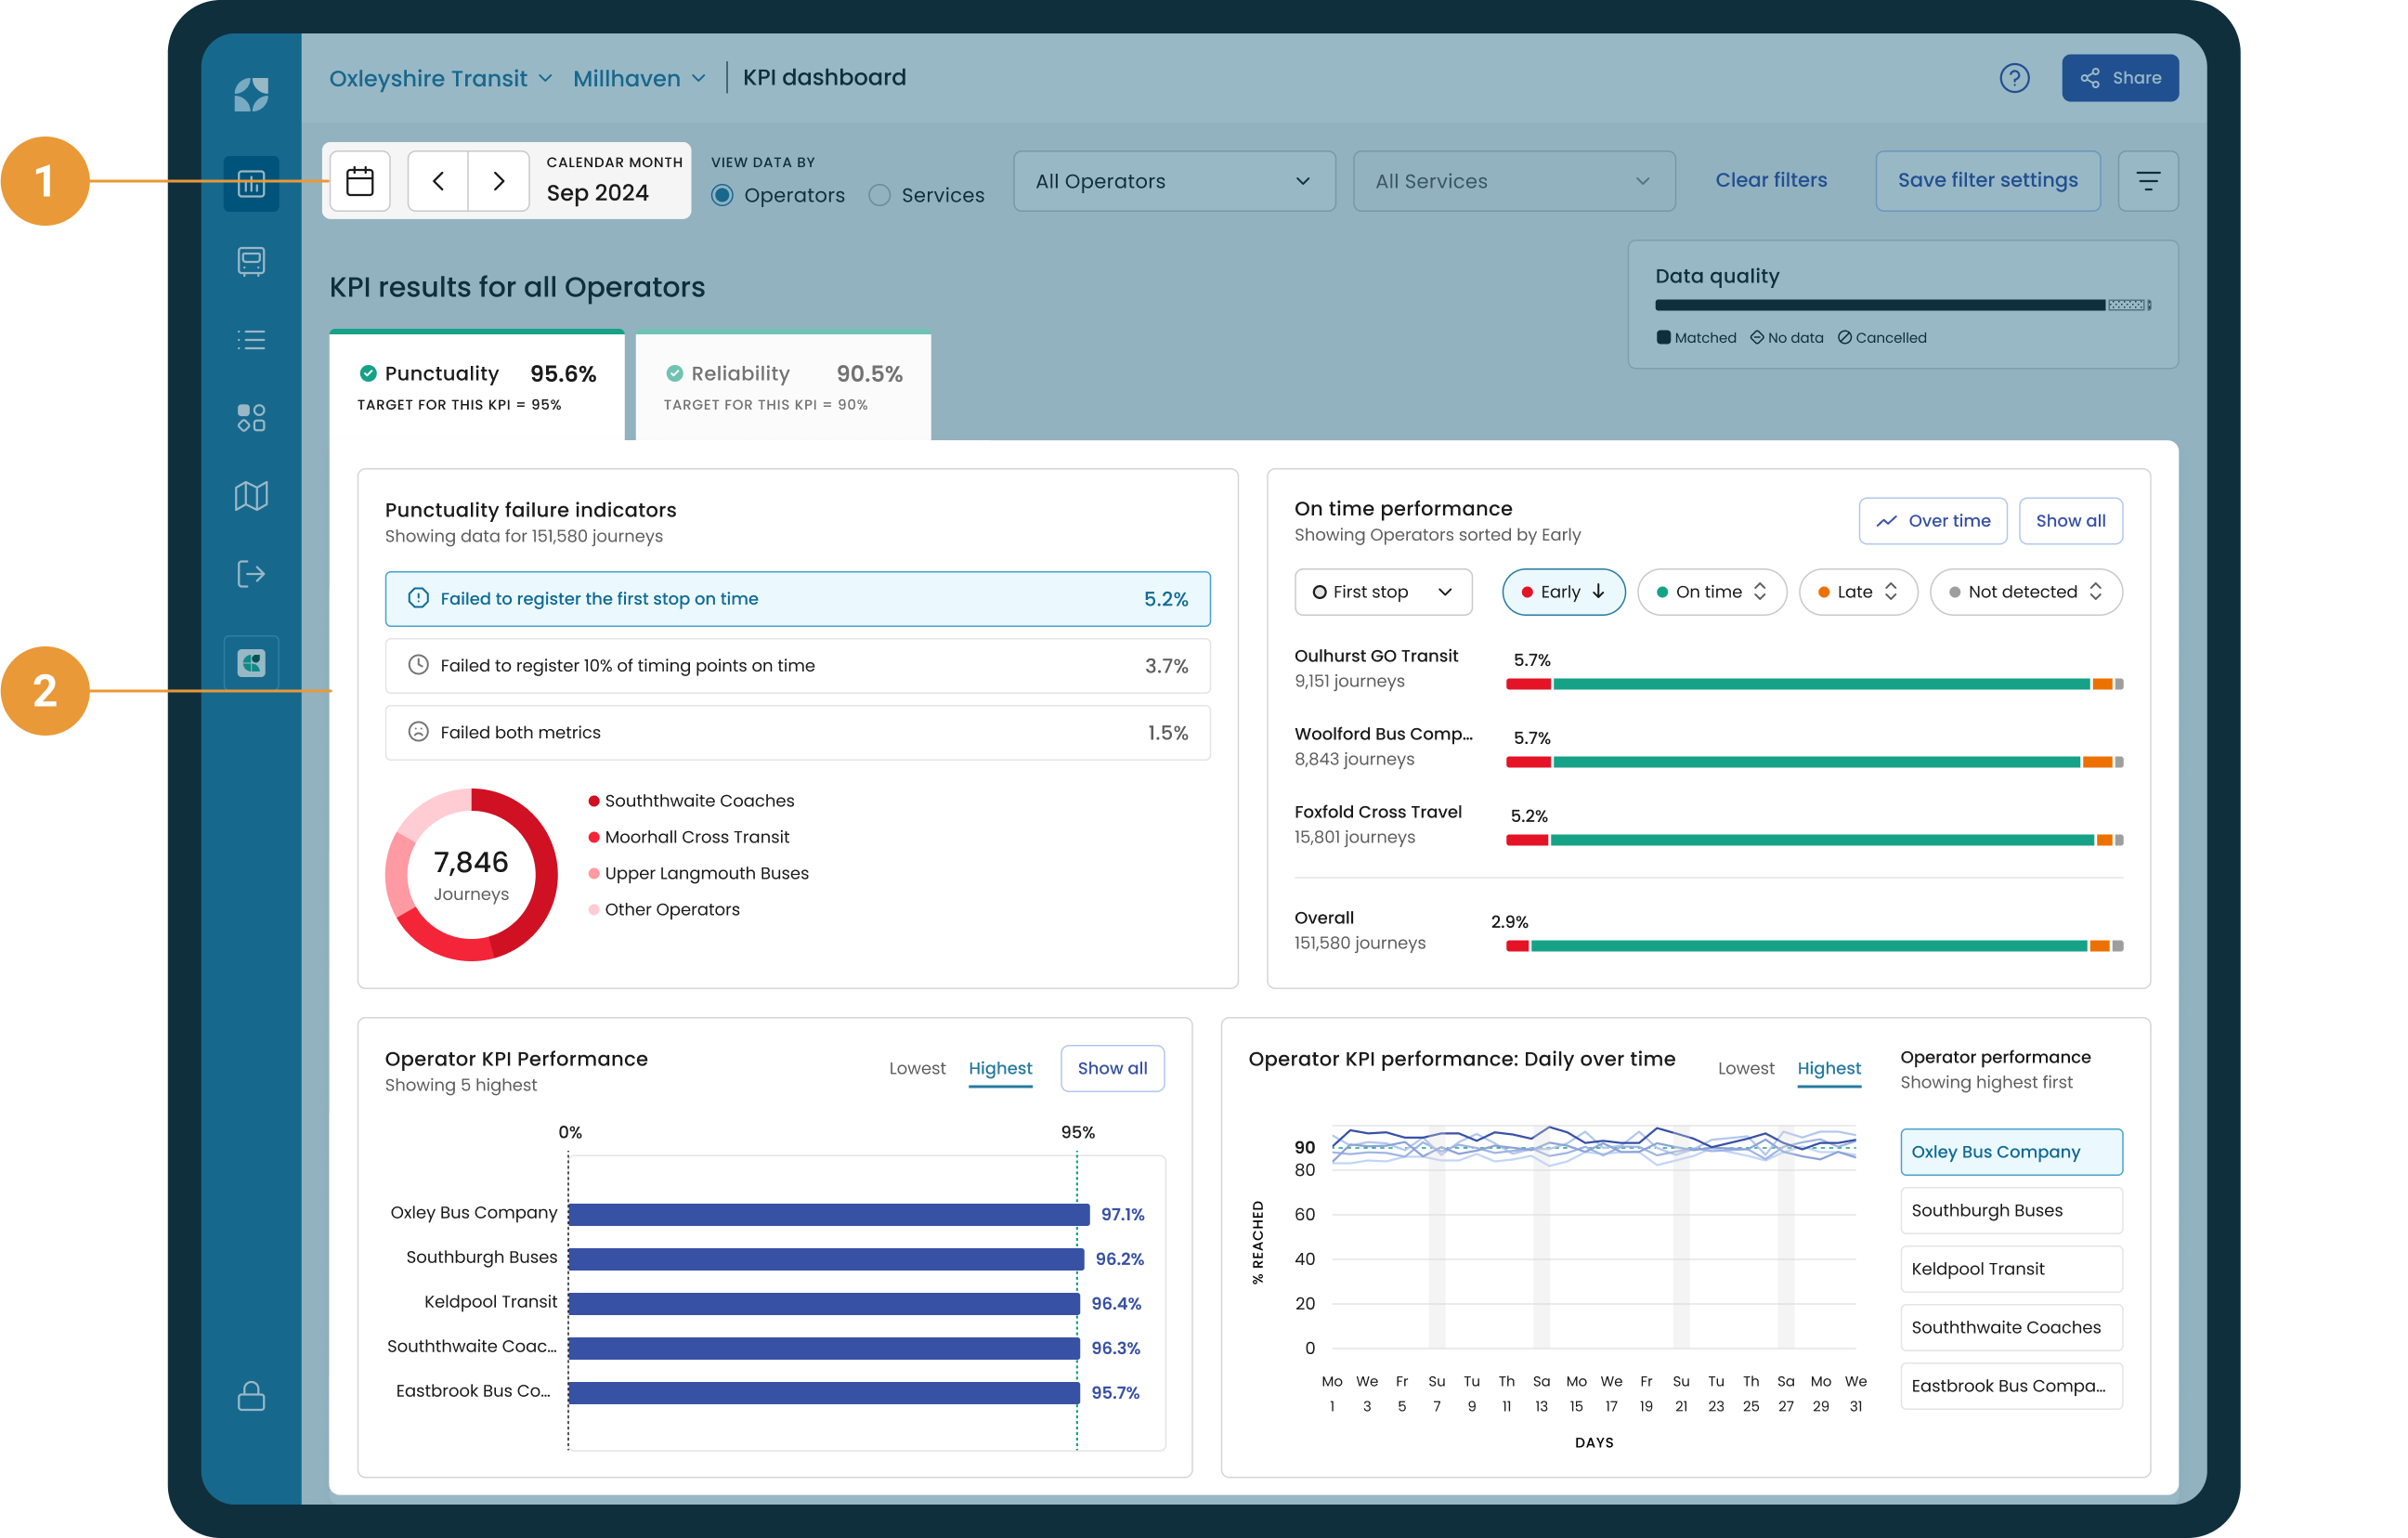Advance to next month arrow
The width and height of the screenshot is (2408, 1538).
pyautogui.click(x=498, y=181)
